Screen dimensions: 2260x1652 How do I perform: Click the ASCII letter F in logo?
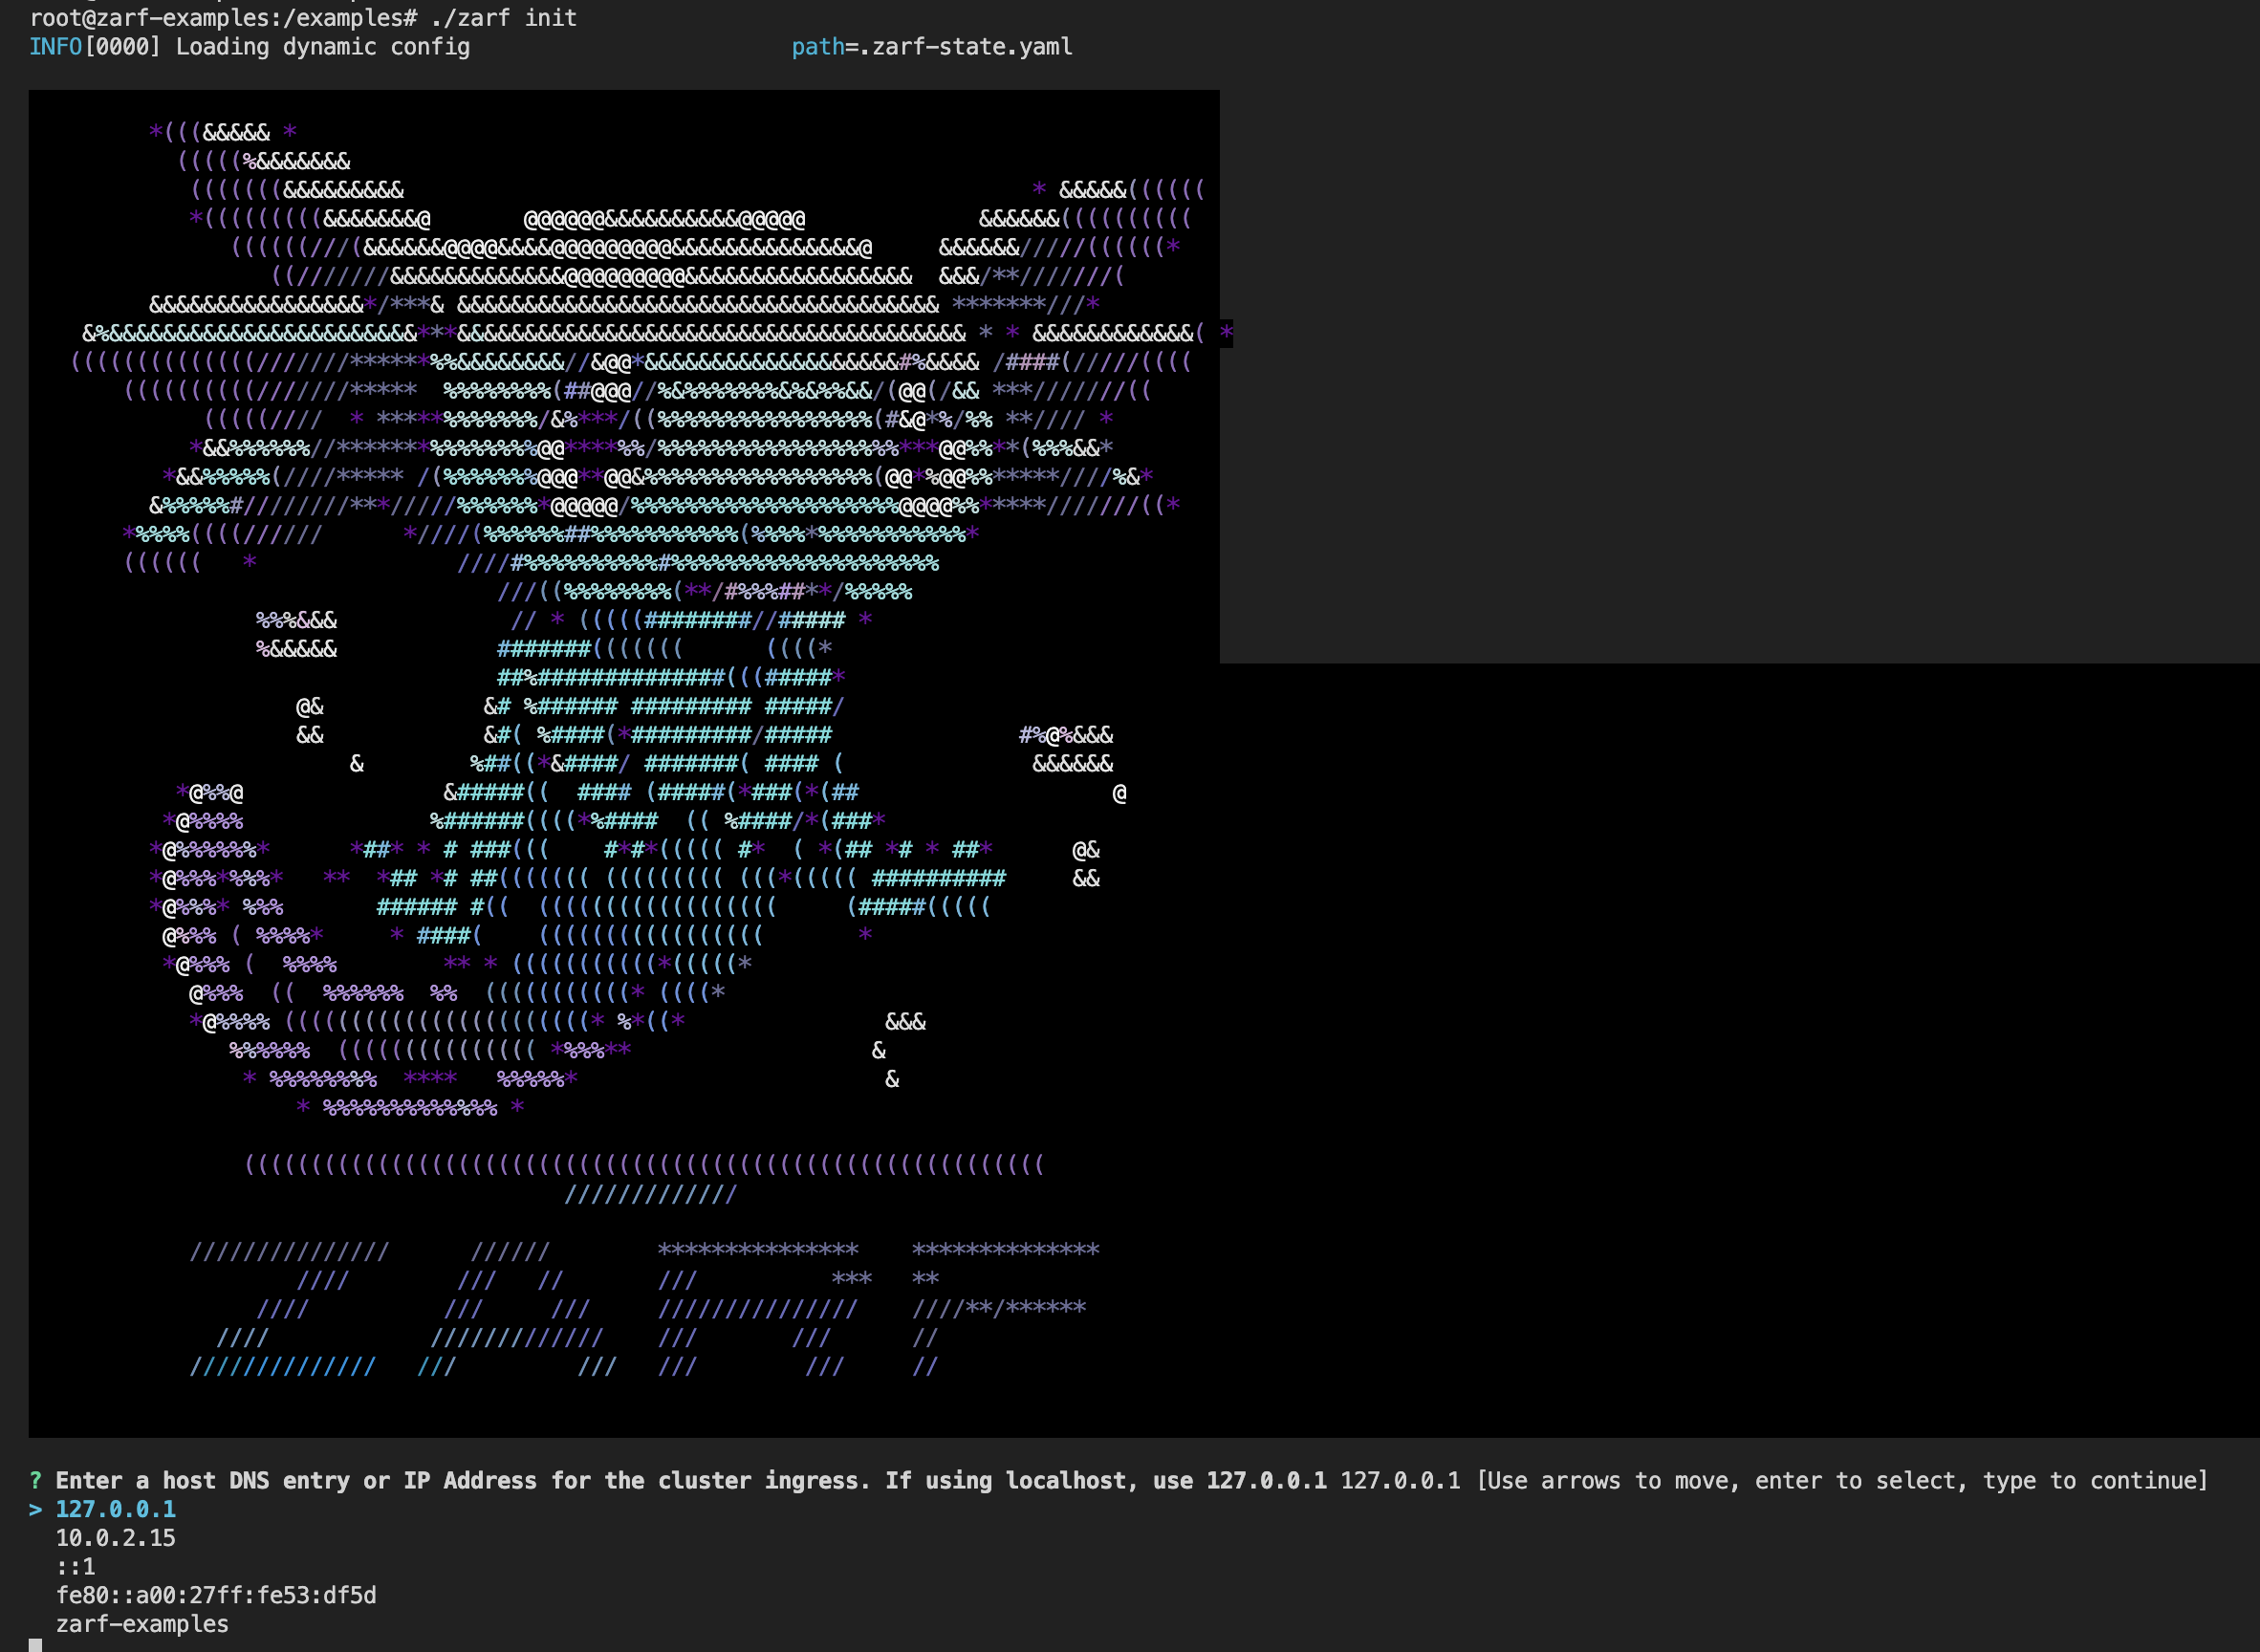click(1000, 1308)
